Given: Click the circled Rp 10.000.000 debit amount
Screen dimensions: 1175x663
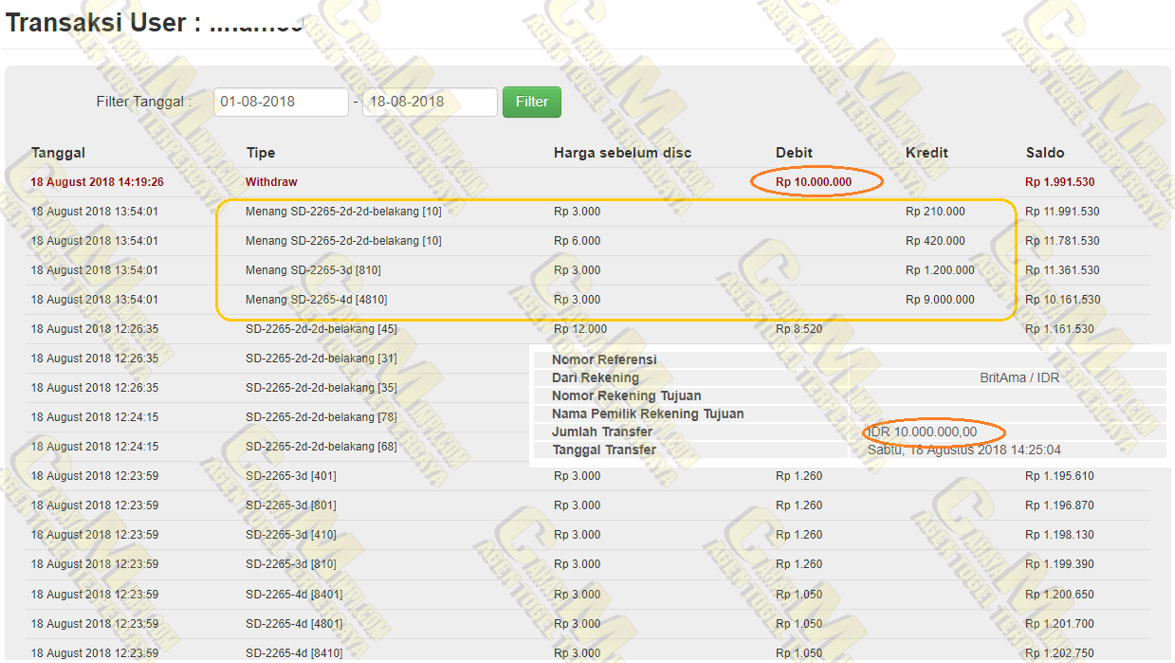Looking at the screenshot, I should pos(814,182).
